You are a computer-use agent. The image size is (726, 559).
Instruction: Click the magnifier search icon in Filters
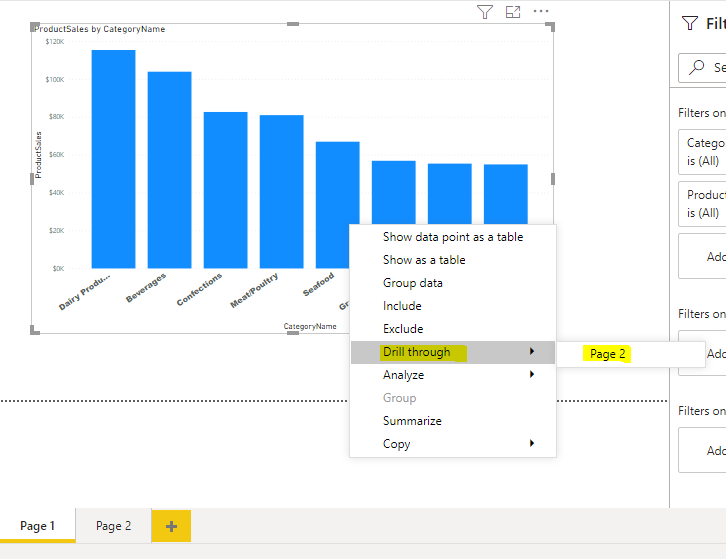click(696, 67)
